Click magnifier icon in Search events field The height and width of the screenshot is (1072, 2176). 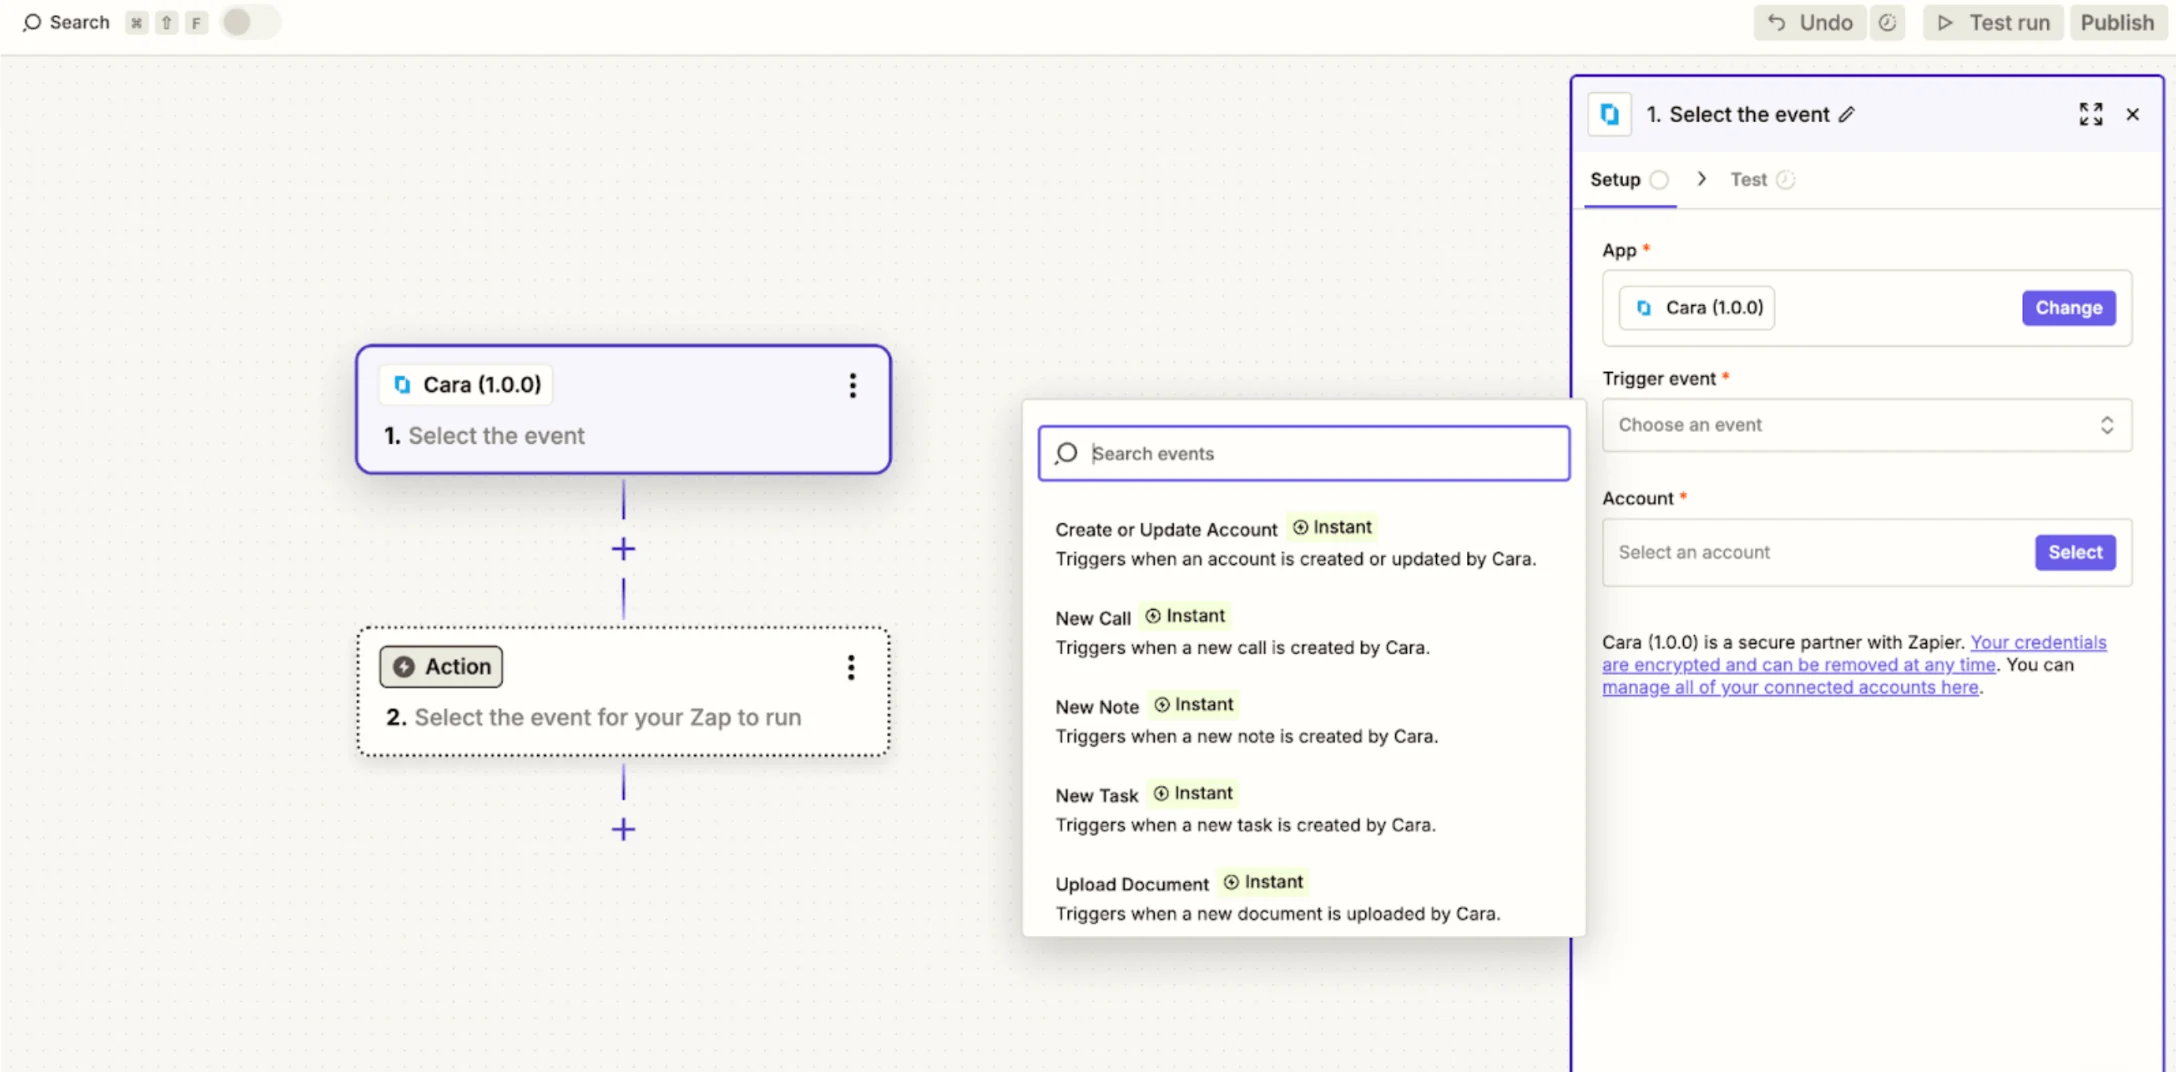(x=1066, y=453)
